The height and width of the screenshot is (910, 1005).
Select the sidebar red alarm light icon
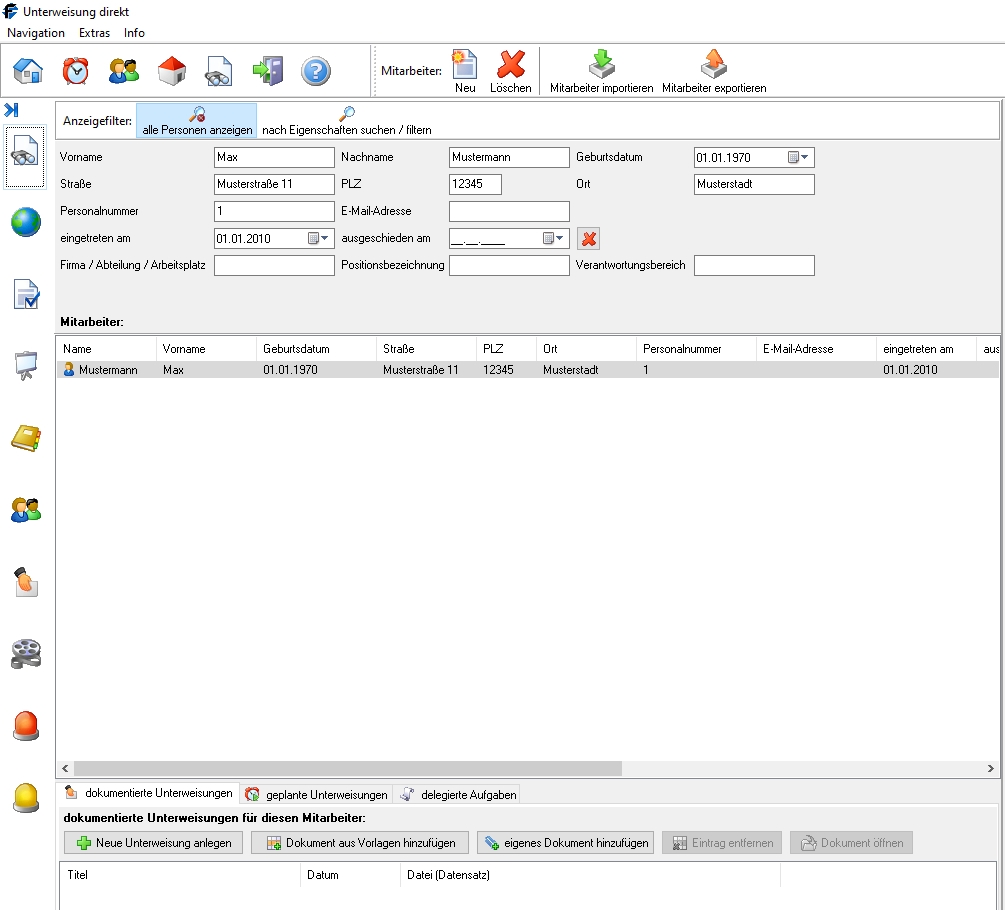pyautogui.click(x=26, y=726)
